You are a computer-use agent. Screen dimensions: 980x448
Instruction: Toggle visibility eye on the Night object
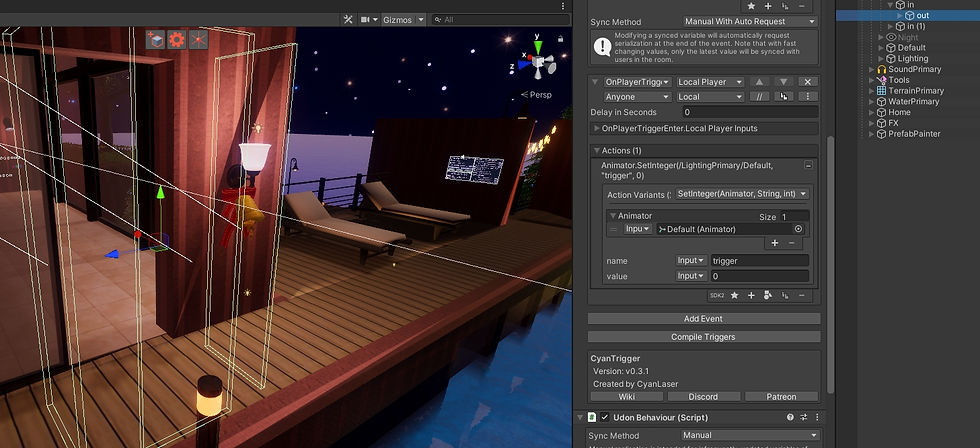coord(891,37)
